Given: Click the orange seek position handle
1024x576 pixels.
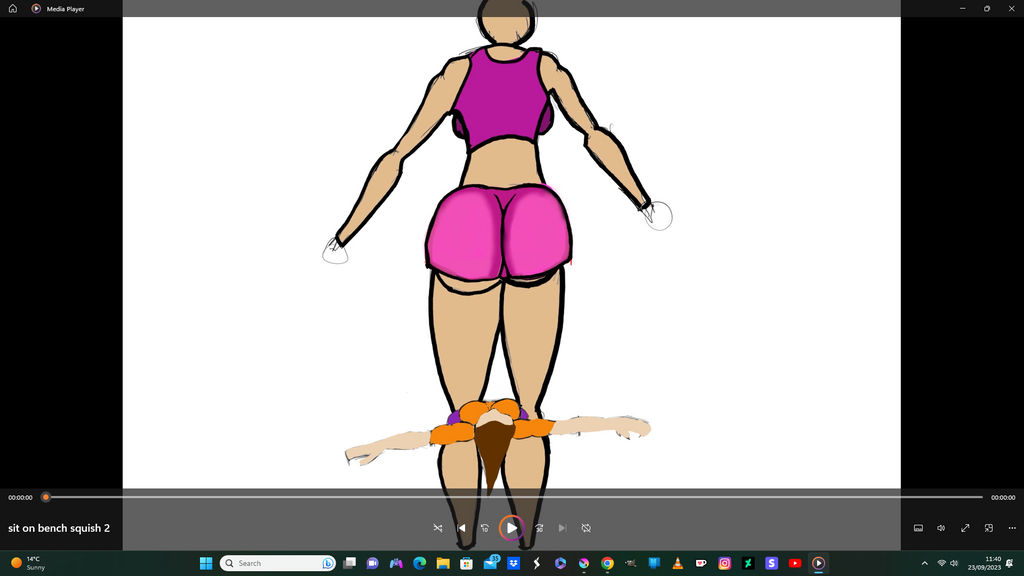Looking at the screenshot, I should (x=46, y=497).
